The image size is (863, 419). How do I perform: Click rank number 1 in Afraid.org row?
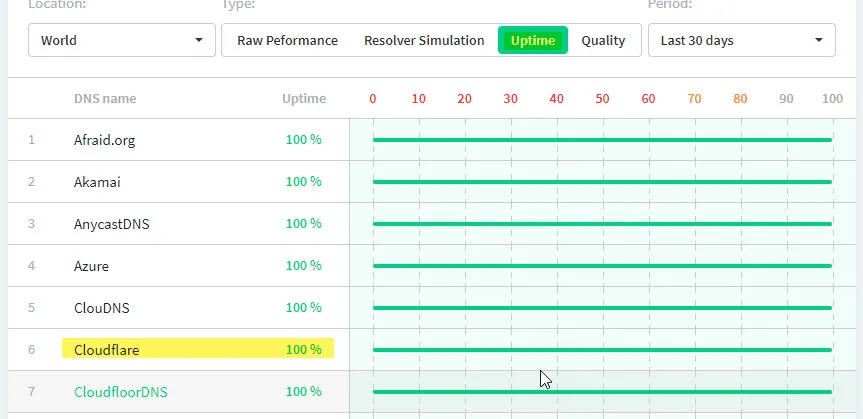pos(31,140)
